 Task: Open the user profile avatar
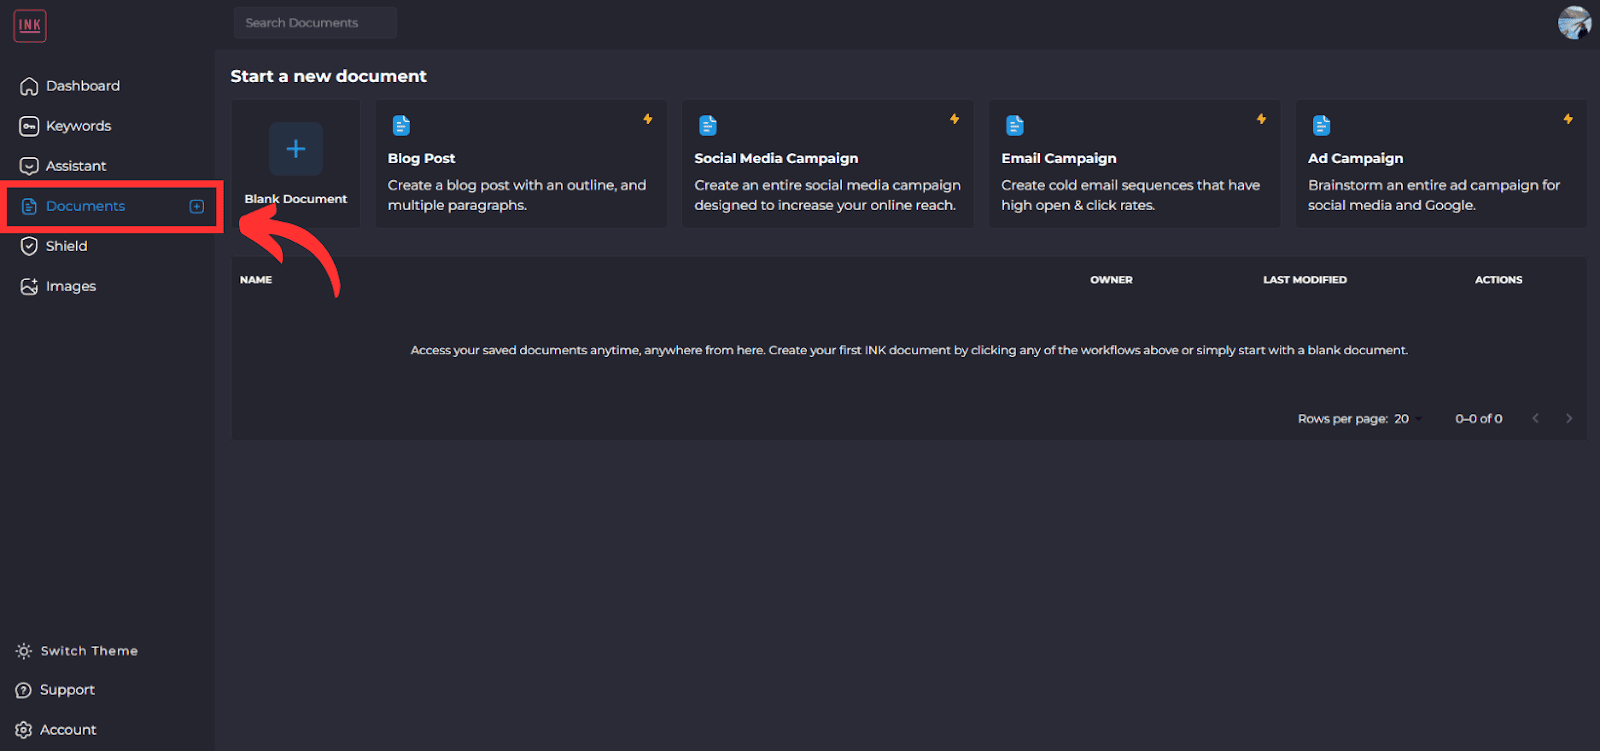point(1575,23)
